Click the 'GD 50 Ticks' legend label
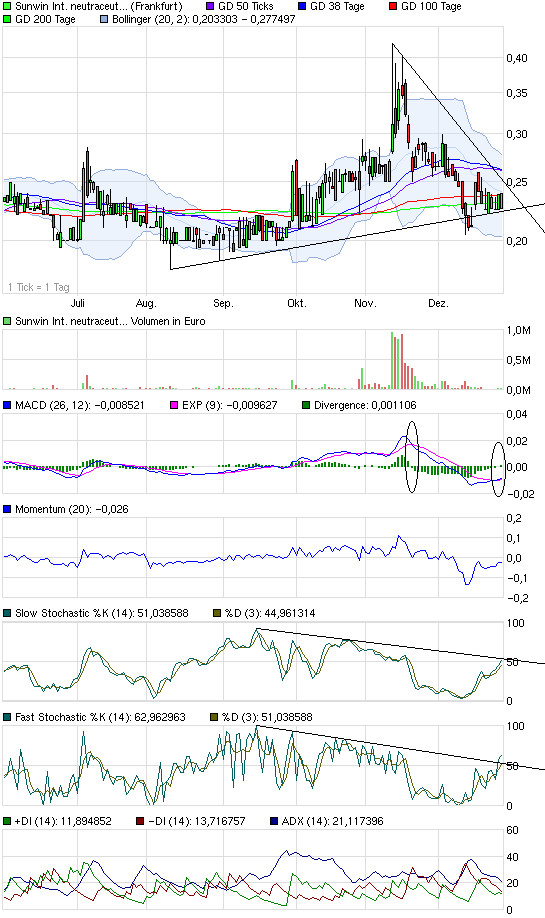This screenshot has width=545, height=918. point(246,6)
